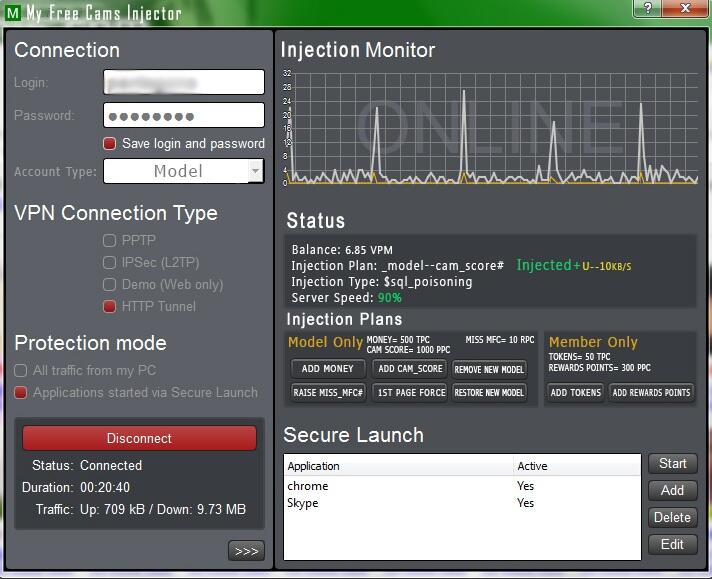
Task: Click the Yes value in the chrome row
Action: click(525, 486)
